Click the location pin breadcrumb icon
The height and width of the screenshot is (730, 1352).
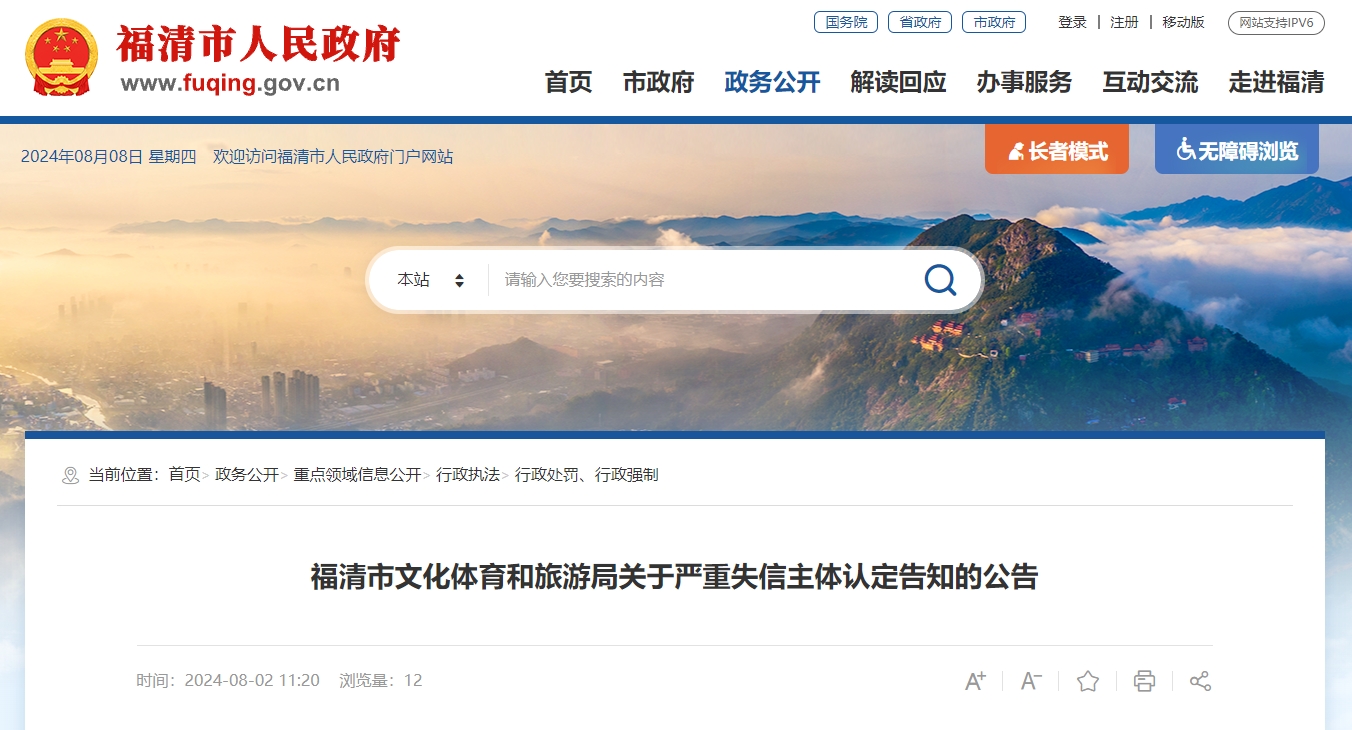(x=70, y=475)
